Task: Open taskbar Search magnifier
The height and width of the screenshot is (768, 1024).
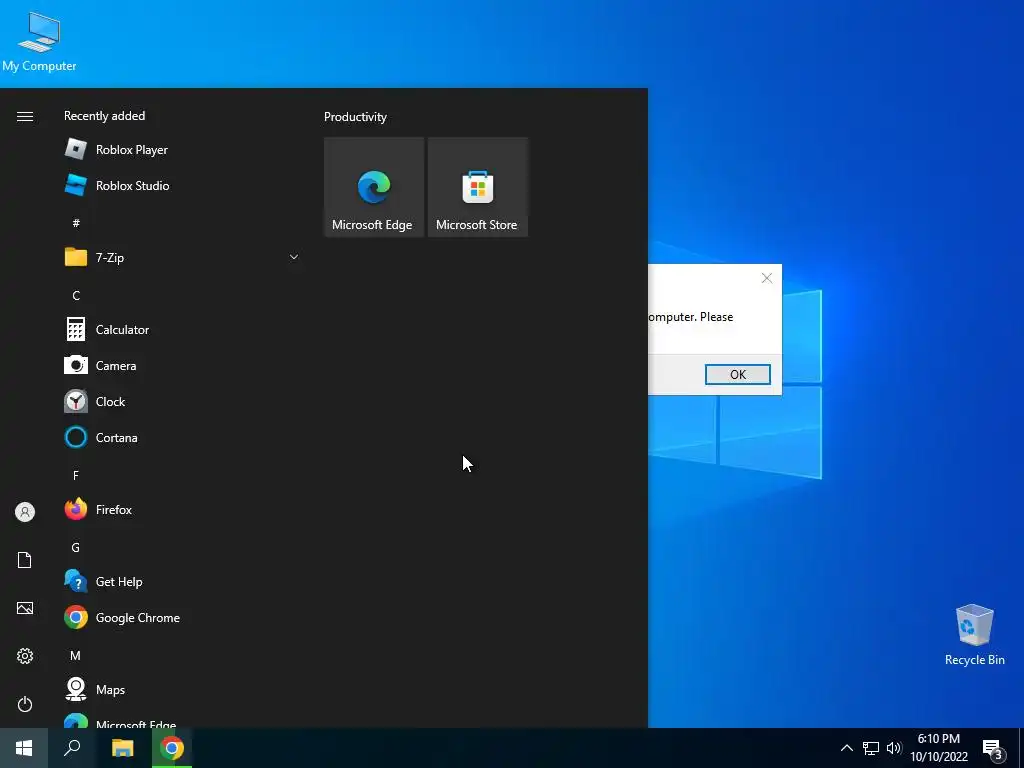Action: (x=72, y=748)
